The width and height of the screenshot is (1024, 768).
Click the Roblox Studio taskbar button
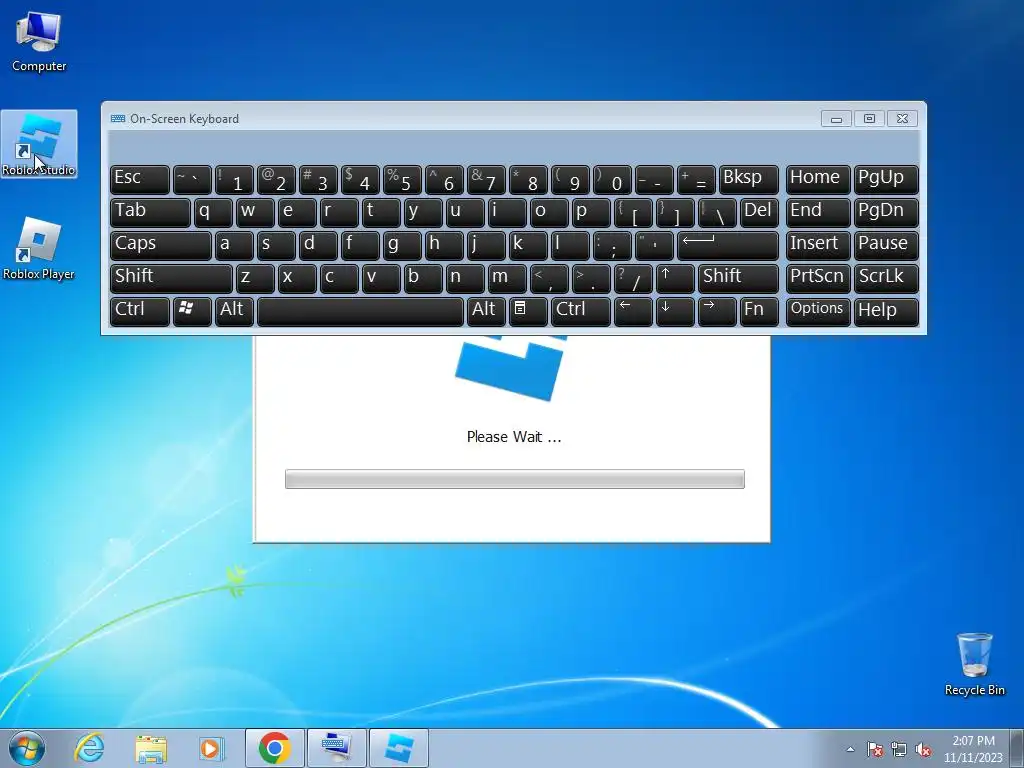[x=398, y=748]
